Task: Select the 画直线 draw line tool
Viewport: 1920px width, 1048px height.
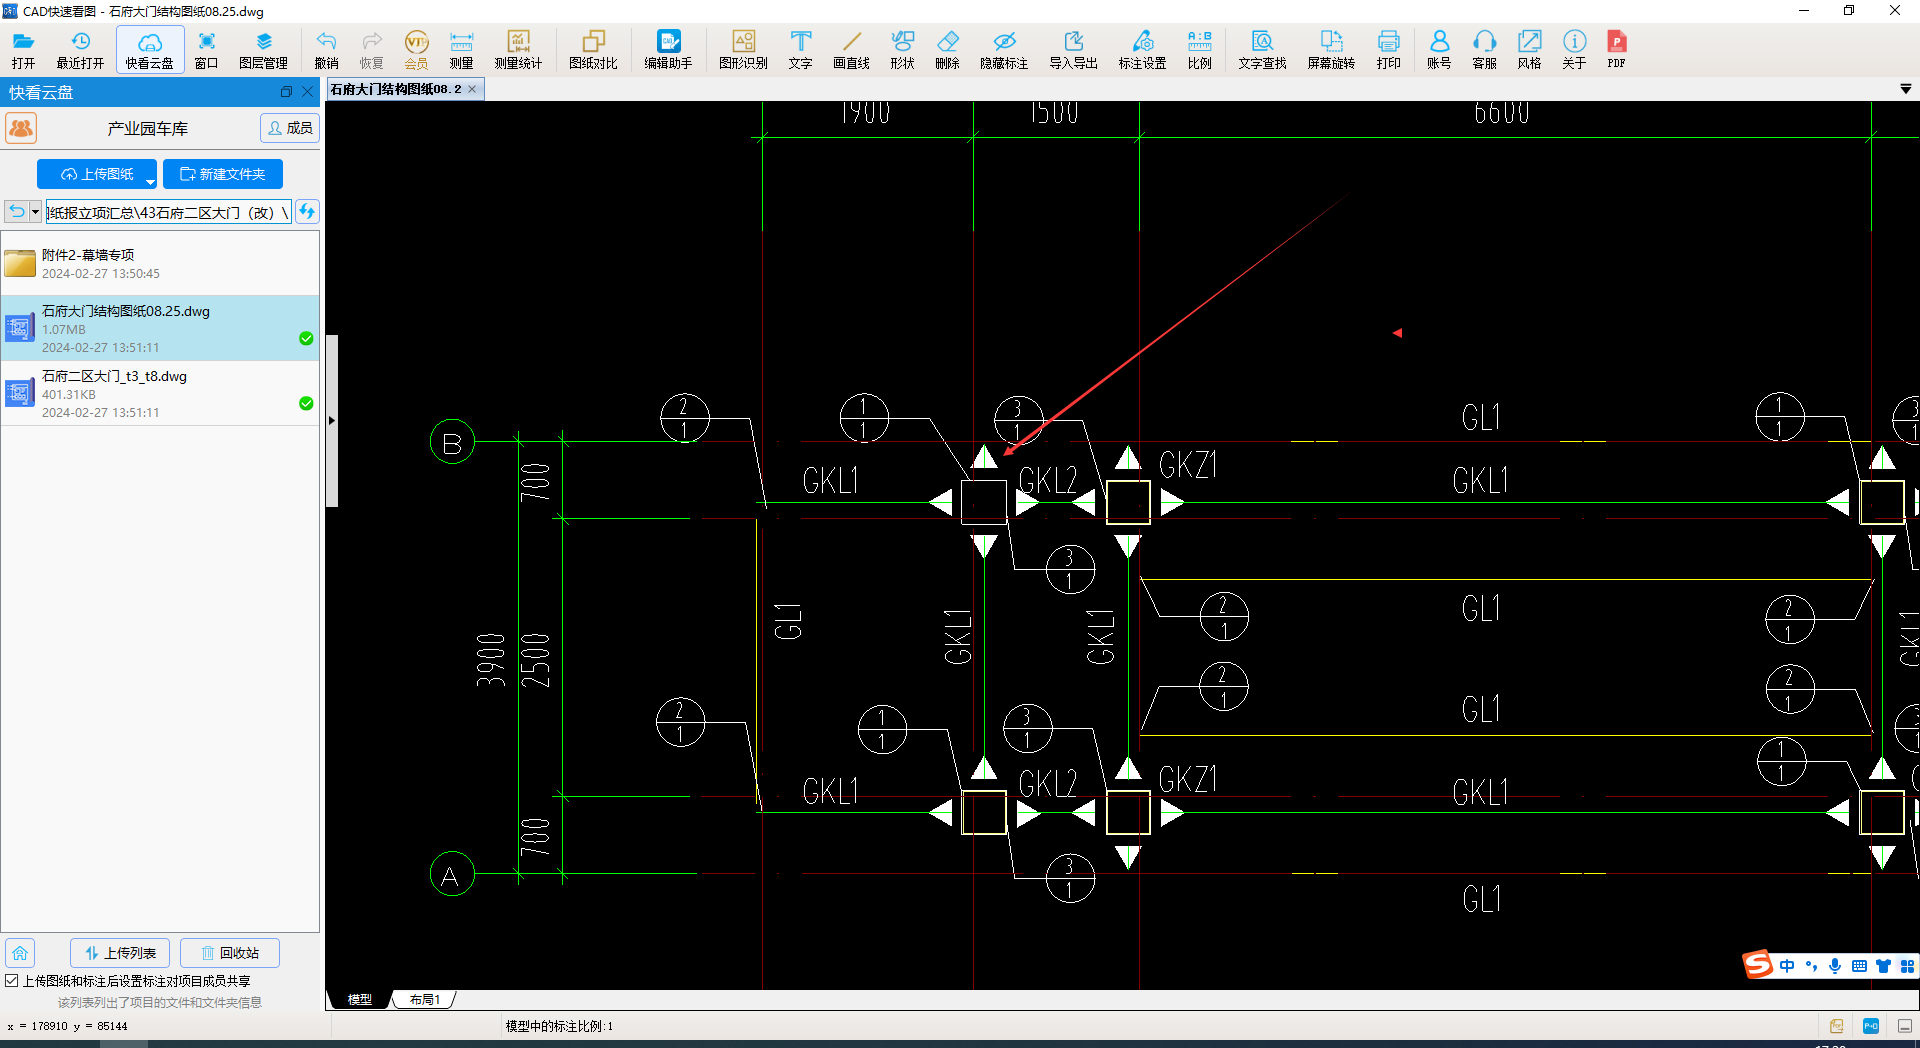Action: (x=851, y=49)
